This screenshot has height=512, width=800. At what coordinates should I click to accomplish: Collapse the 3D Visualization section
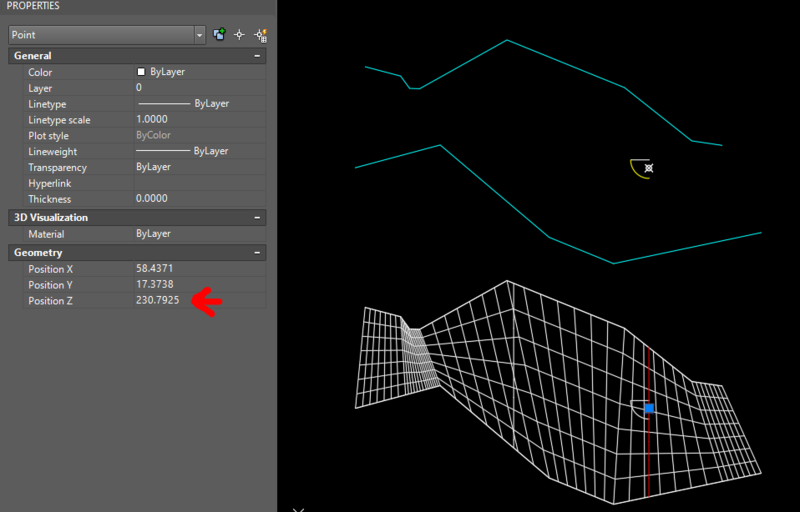click(258, 217)
